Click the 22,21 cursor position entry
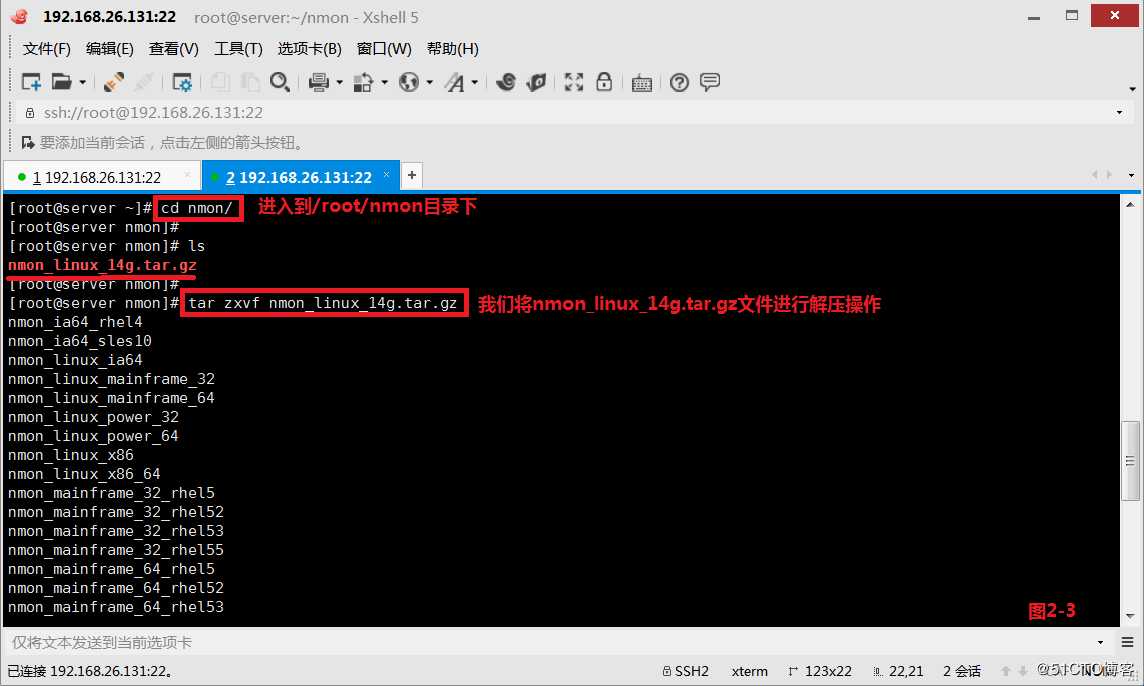 point(899,671)
